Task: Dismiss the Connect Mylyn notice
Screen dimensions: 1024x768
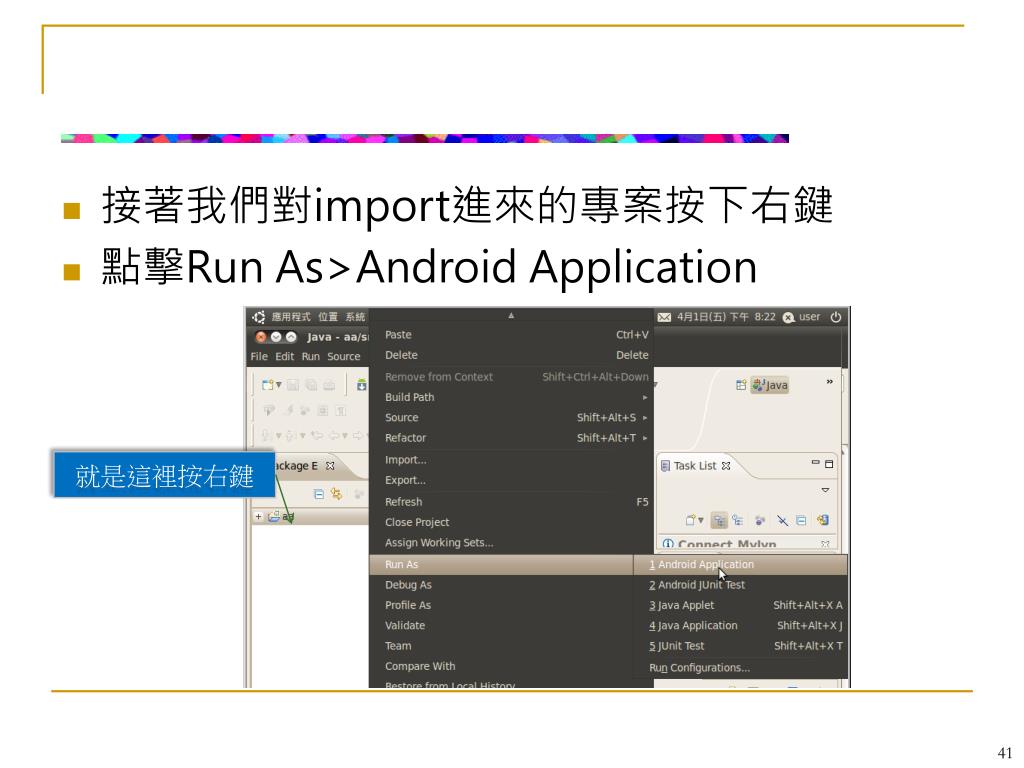Action: pos(825,544)
